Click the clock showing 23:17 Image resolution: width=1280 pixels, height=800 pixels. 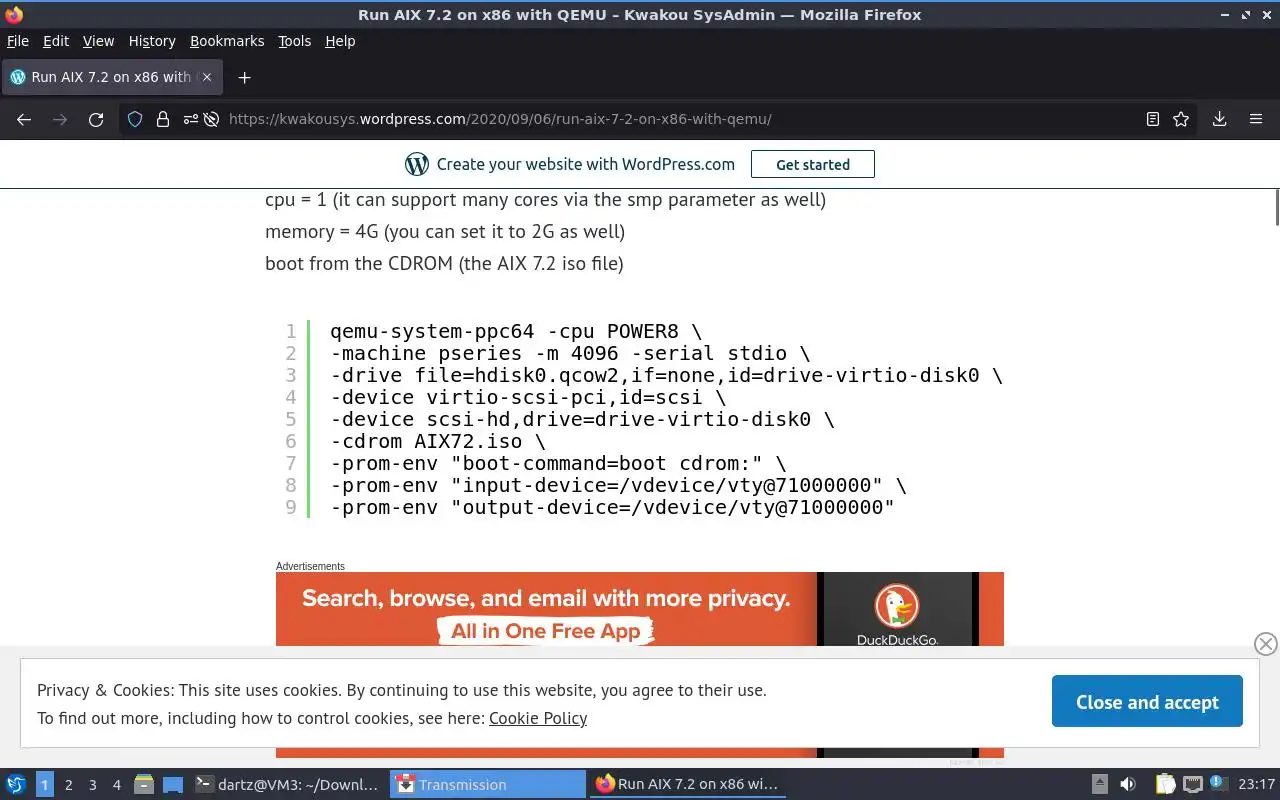(x=1256, y=784)
